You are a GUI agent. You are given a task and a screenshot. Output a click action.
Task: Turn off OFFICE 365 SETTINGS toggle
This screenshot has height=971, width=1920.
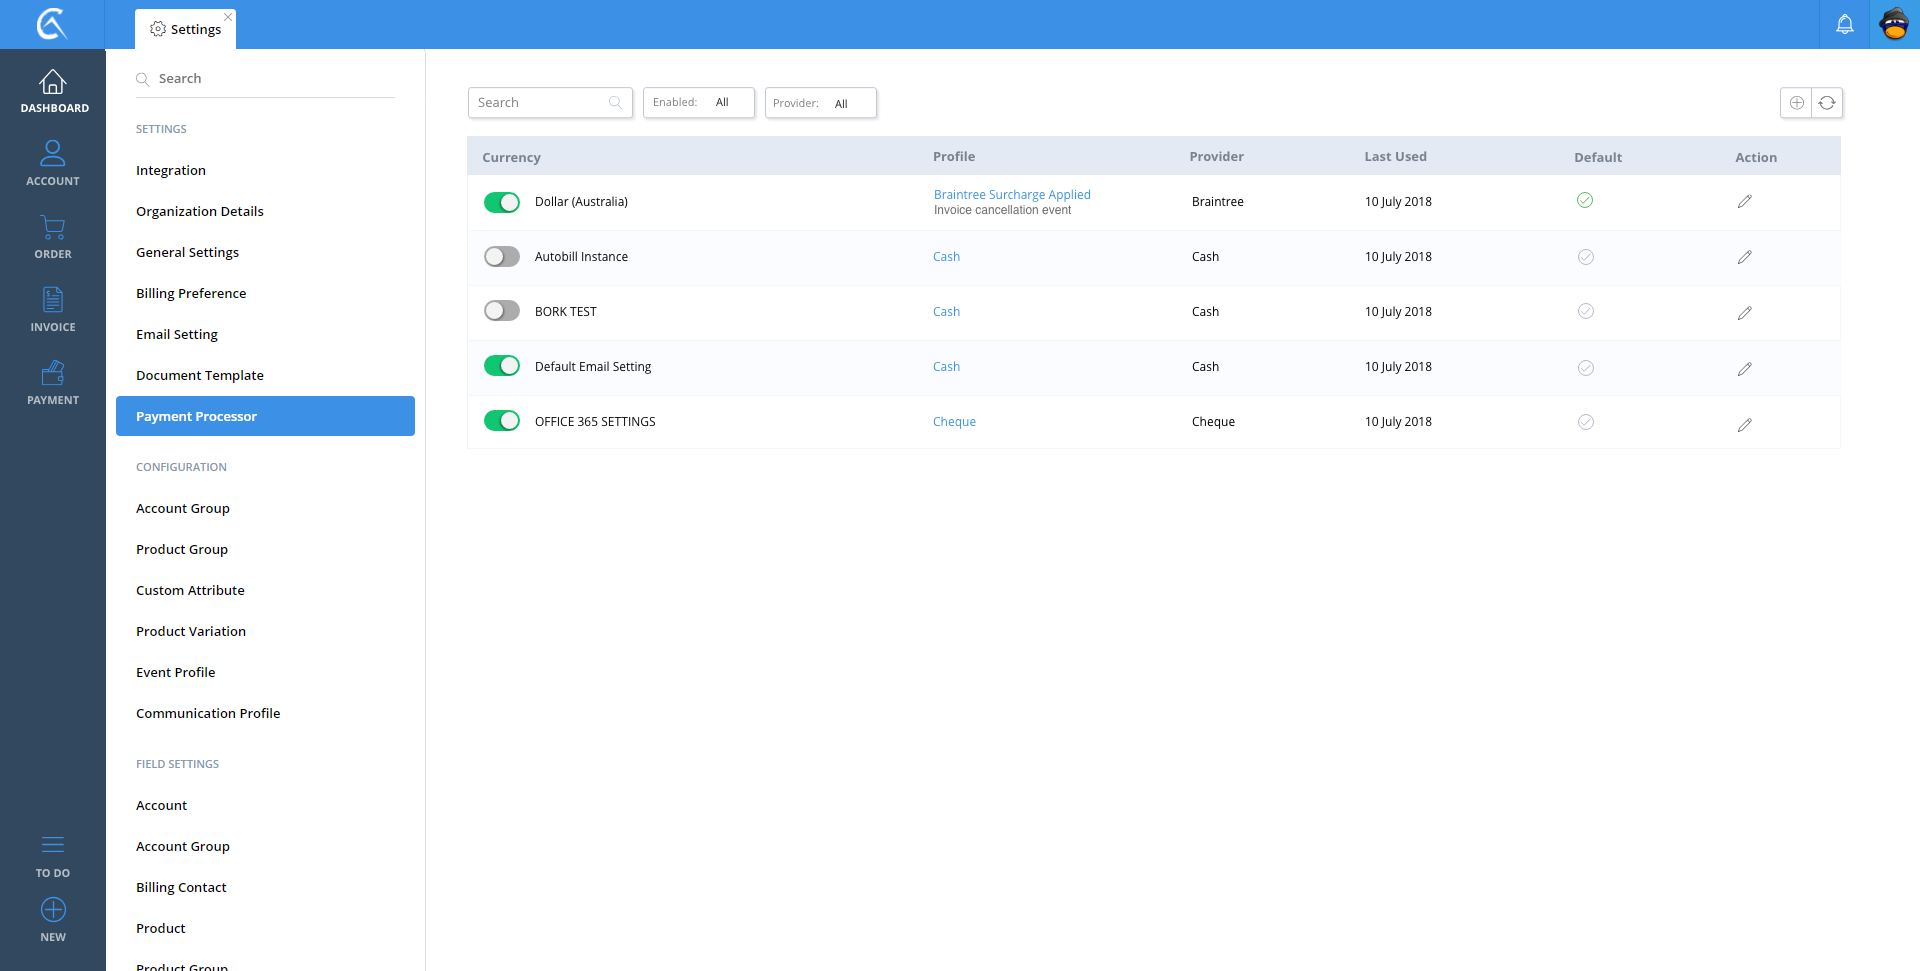502,421
